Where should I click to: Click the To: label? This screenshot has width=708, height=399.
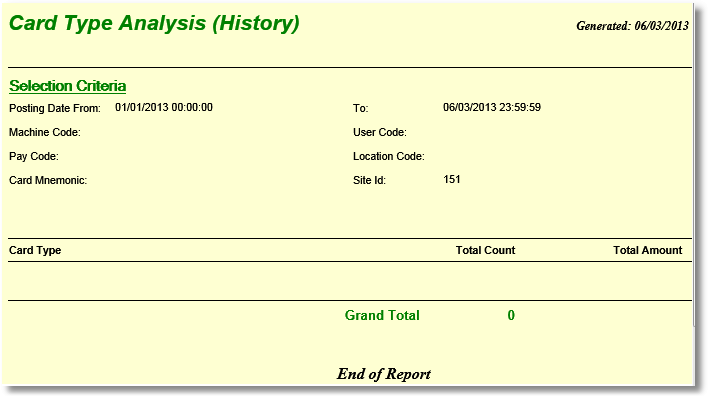point(360,108)
